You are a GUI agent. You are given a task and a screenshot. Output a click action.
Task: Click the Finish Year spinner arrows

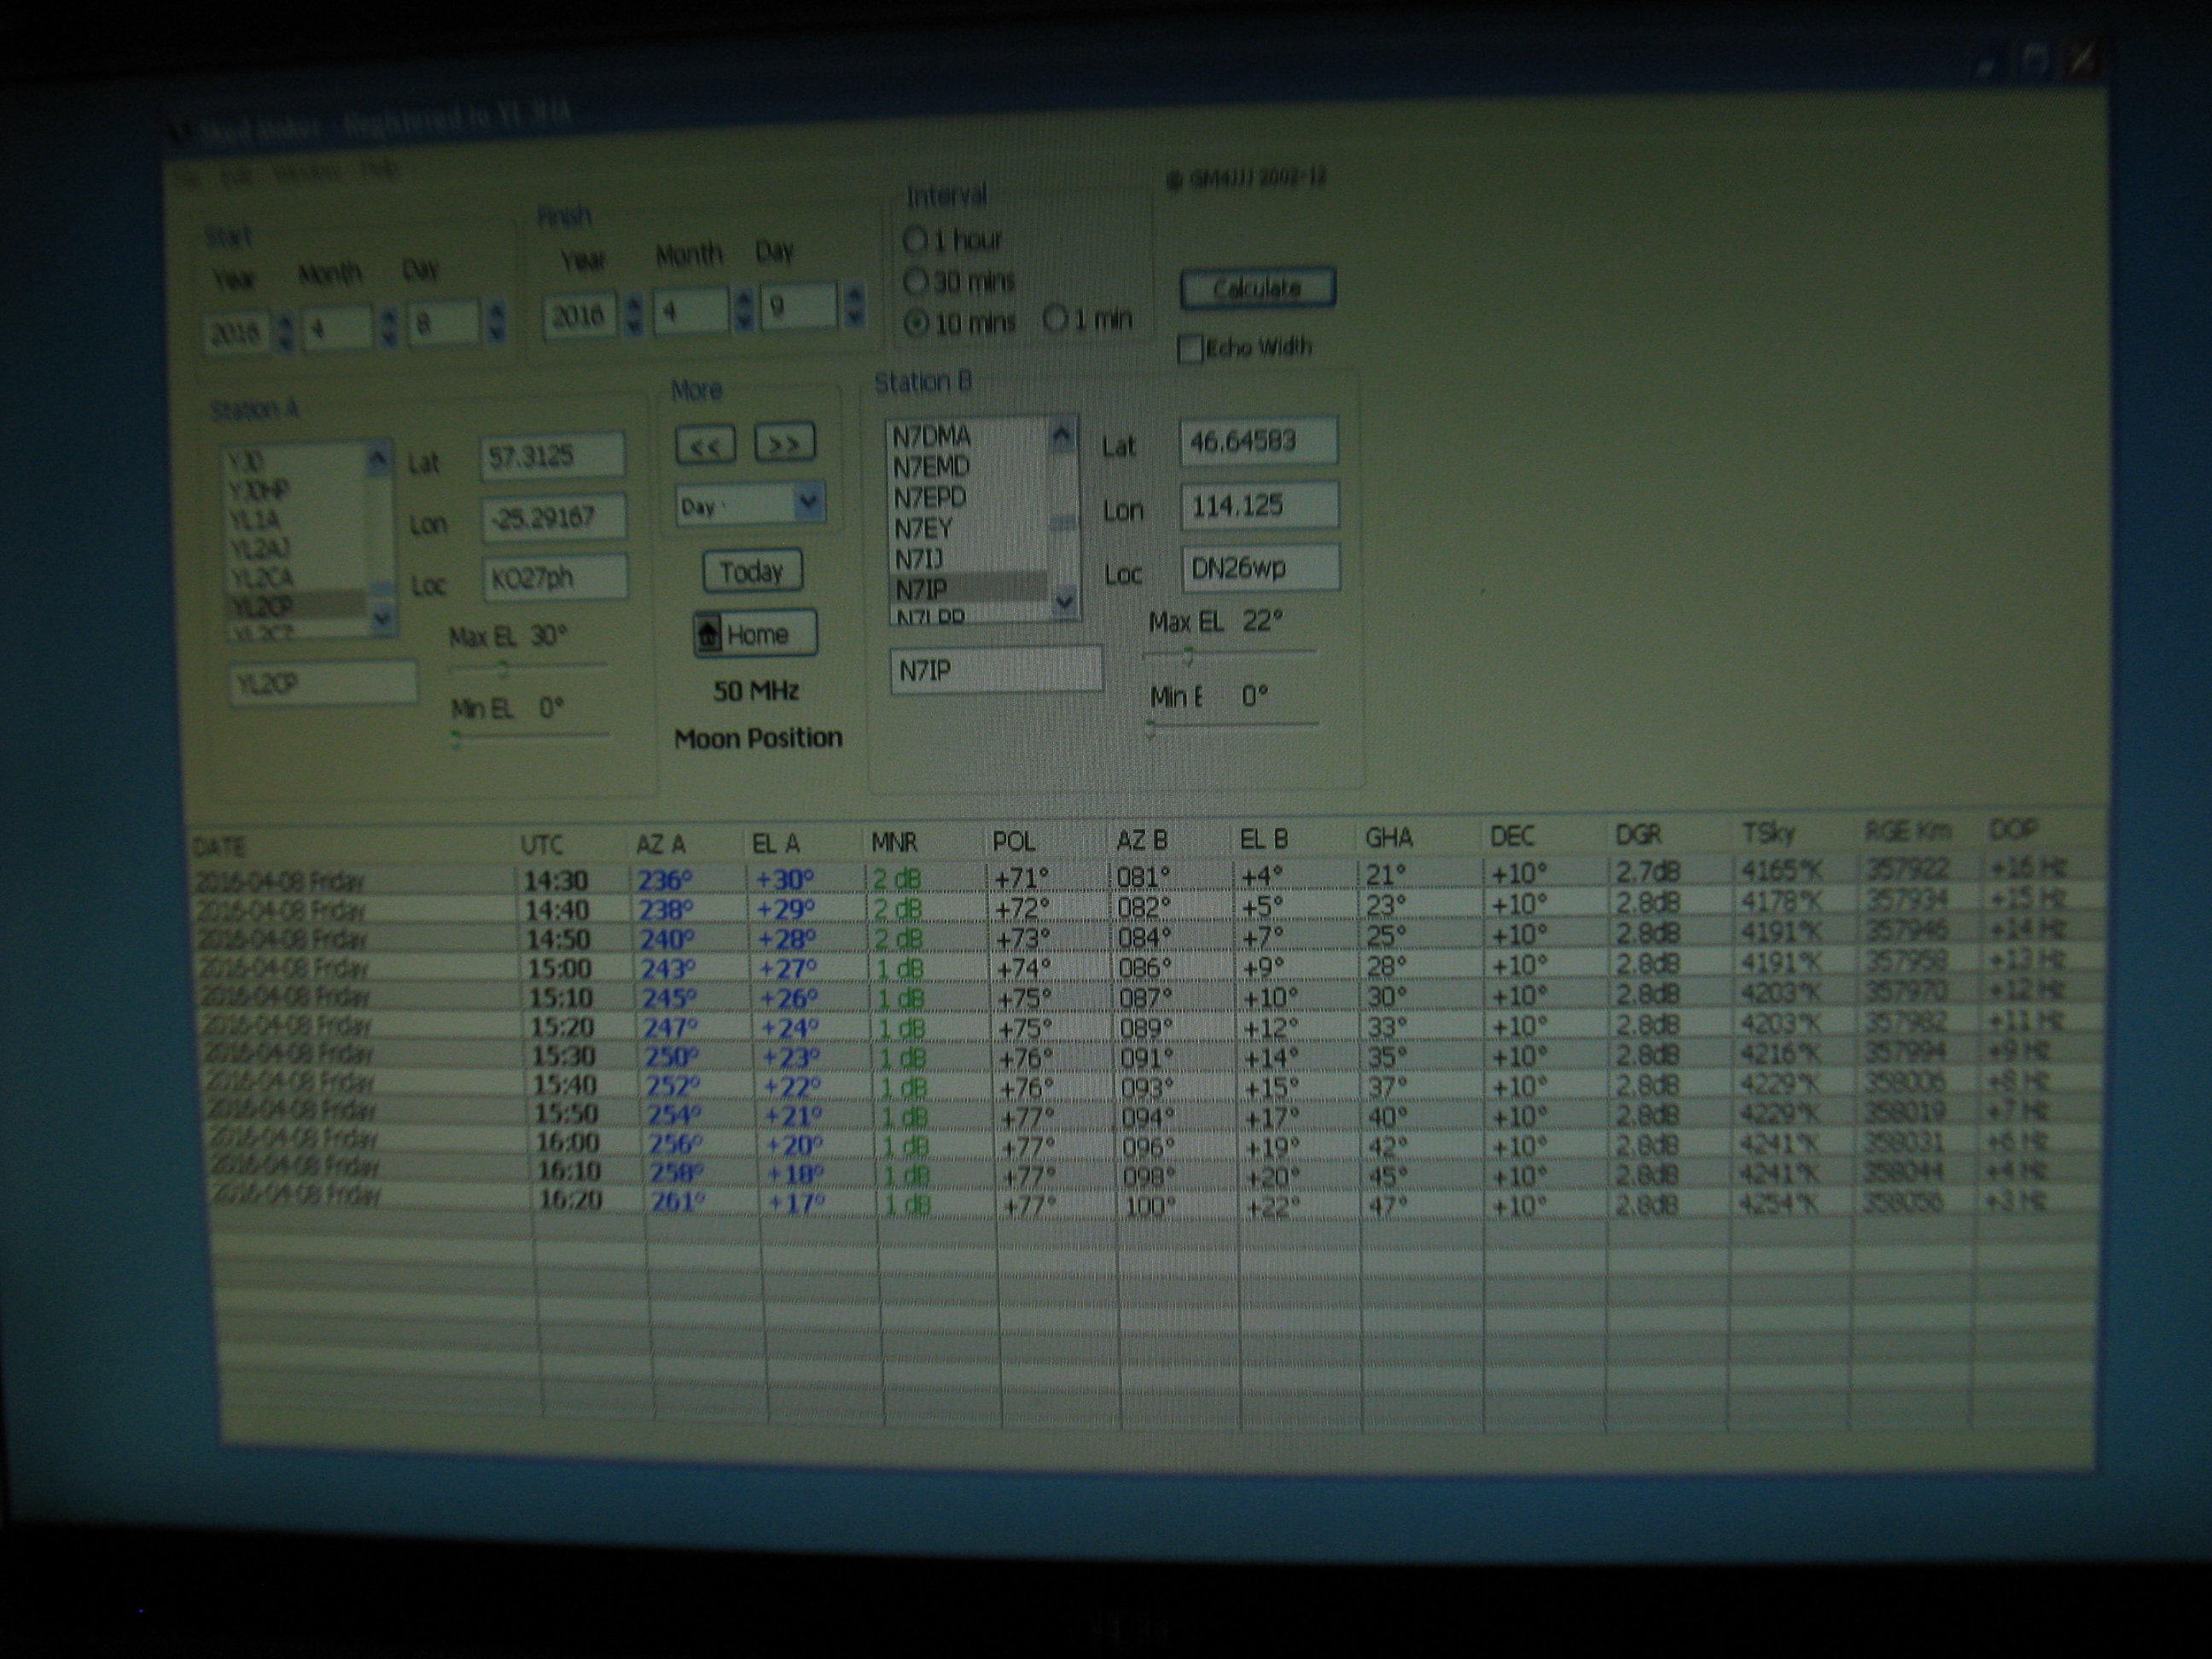(633, 313)
